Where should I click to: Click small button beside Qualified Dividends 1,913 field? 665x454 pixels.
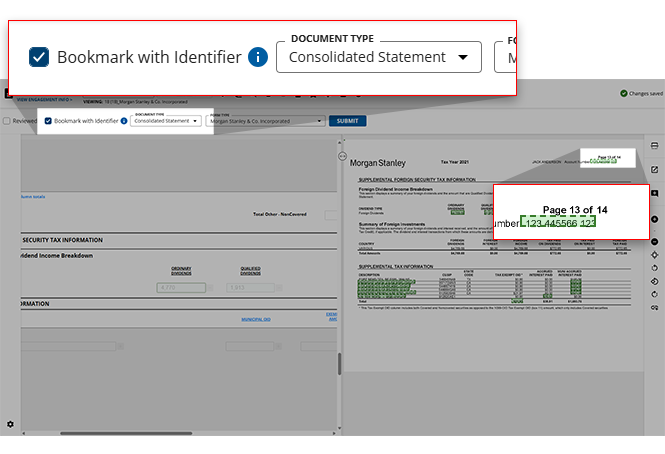click(x=279, y=288)
